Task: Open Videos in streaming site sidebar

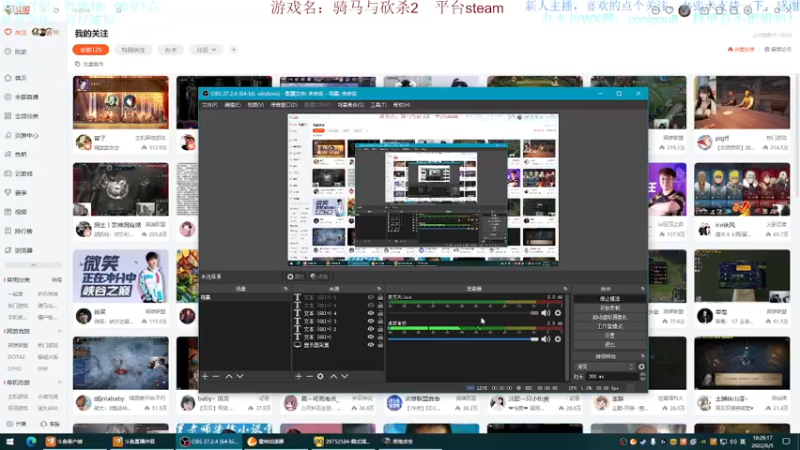Action: click(x=16, y=212)
